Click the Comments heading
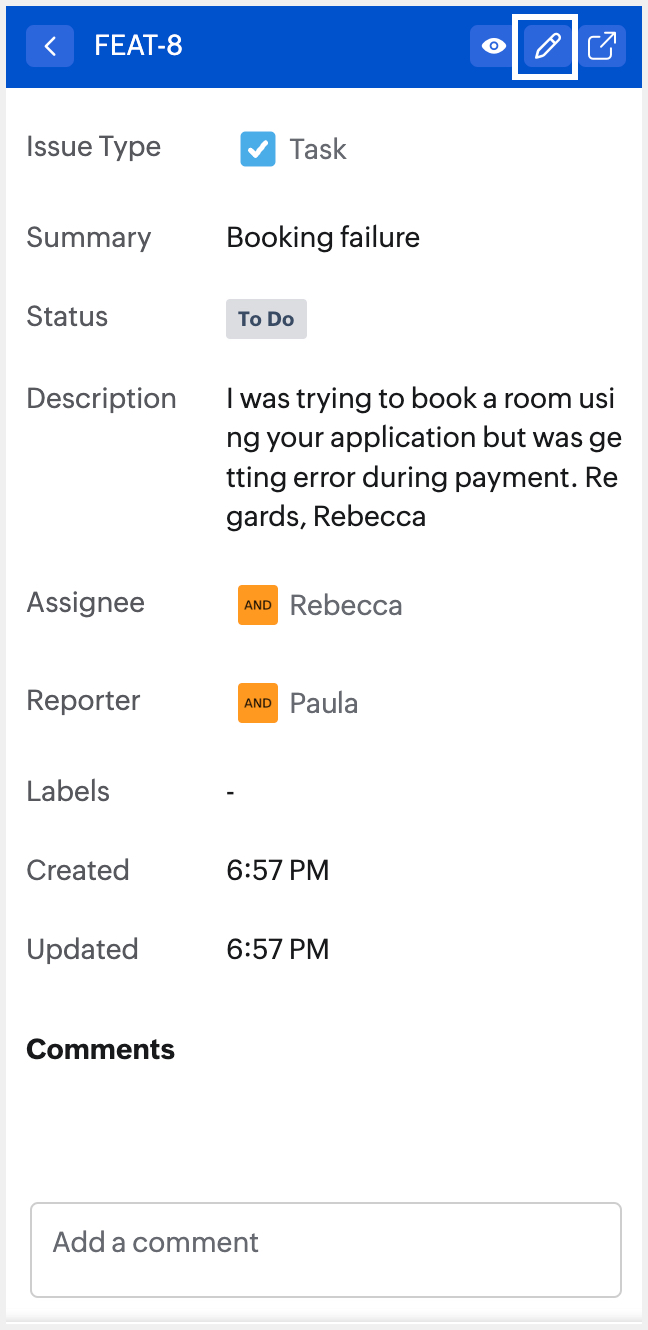The image size is (648, 1330). [101, 1049]
